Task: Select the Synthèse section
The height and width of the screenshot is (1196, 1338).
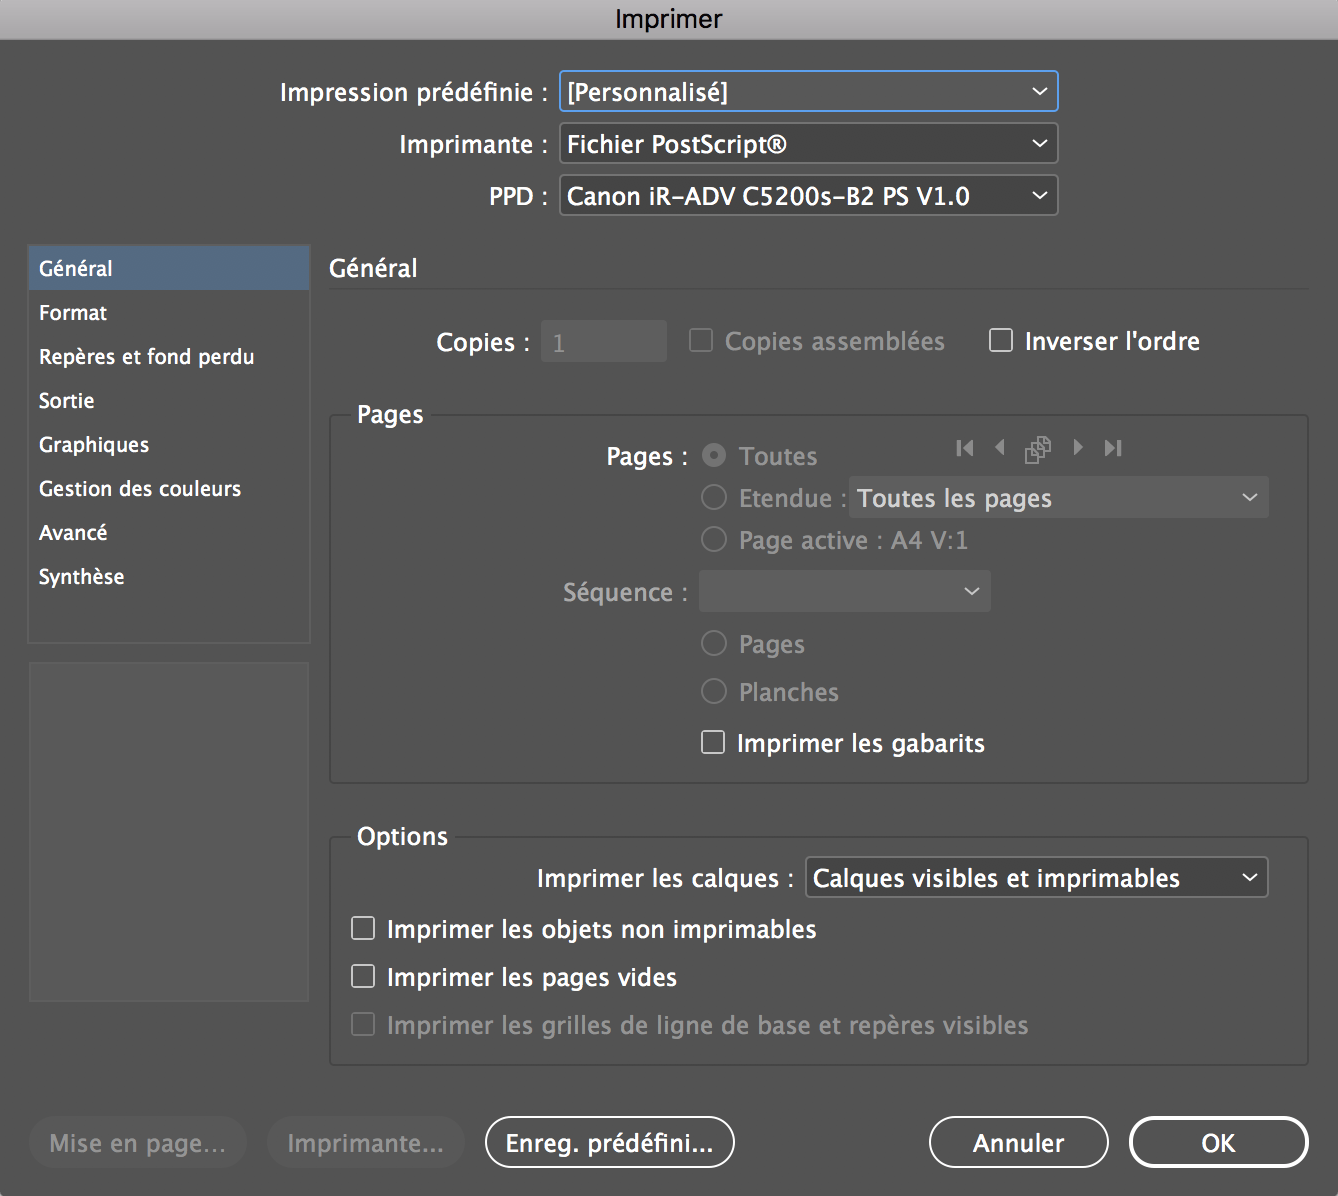Action: pyautogui.click(x=82, y=577)
